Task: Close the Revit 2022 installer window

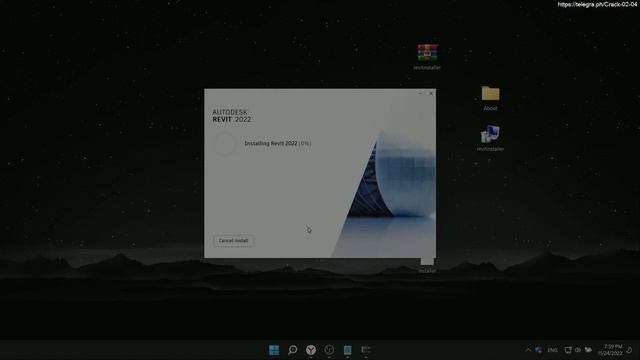Action: pyautogui.click(x=431, y=93)
